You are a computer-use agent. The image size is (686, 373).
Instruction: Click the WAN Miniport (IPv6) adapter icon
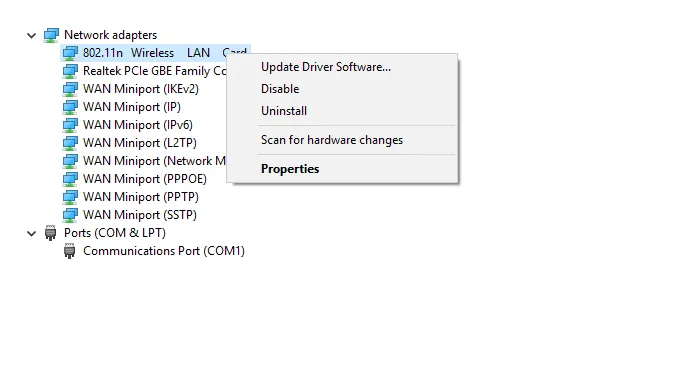70,125
